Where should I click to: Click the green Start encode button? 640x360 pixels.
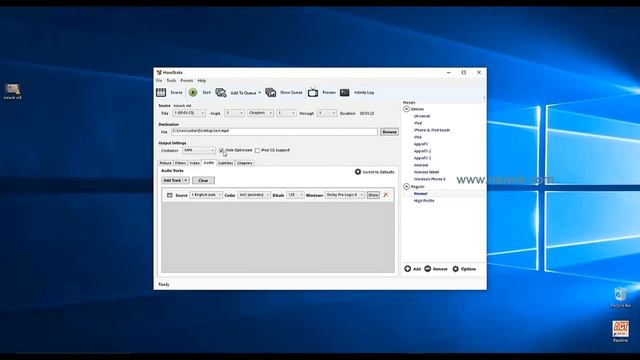click(x=193, y=93)
